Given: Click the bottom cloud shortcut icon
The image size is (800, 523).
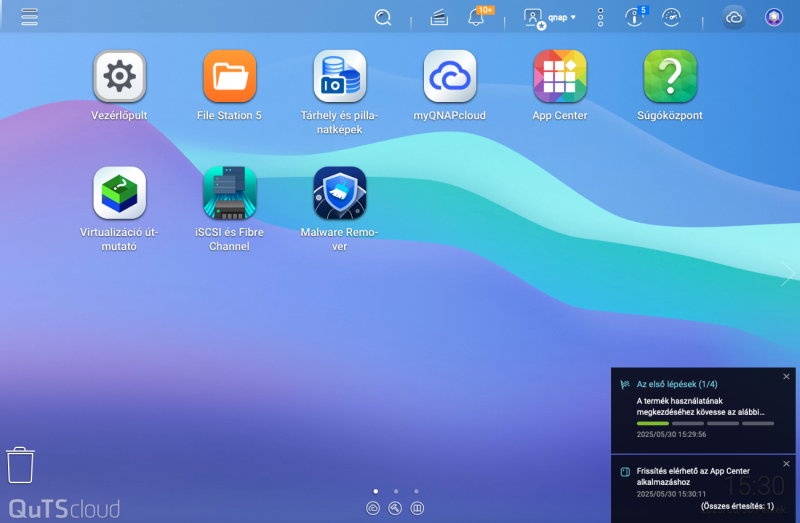Looking at the screenshot, I should [373, 508].
